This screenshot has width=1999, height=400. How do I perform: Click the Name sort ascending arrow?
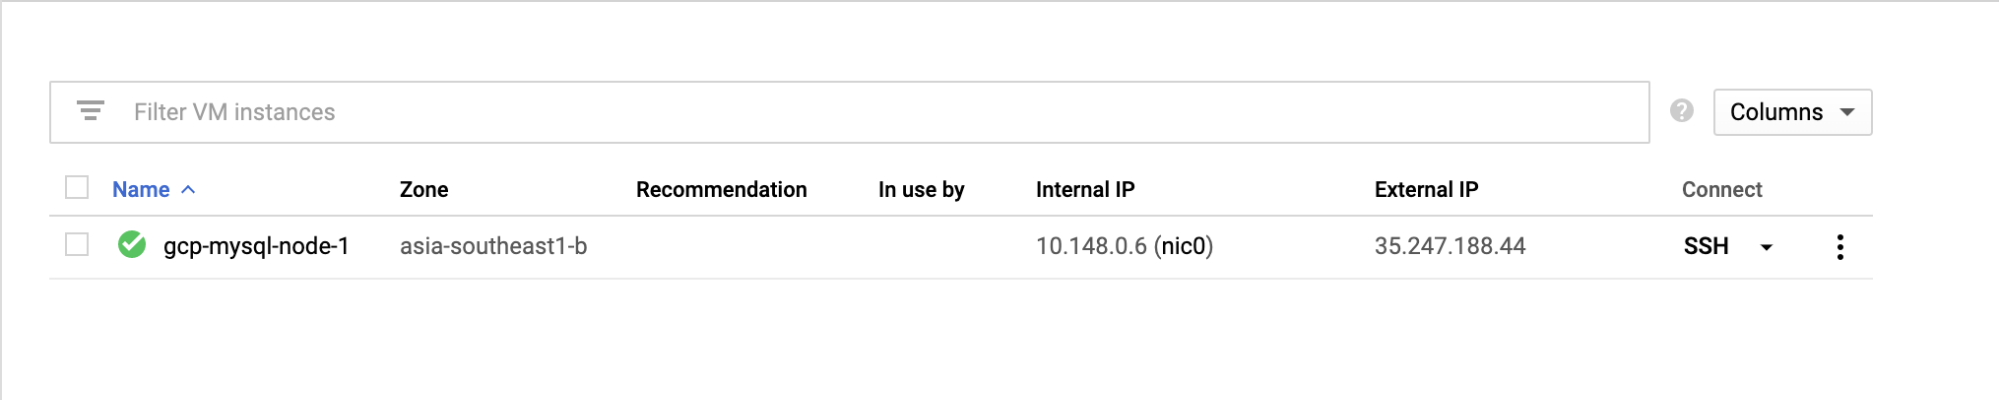(x=188, y=190)
